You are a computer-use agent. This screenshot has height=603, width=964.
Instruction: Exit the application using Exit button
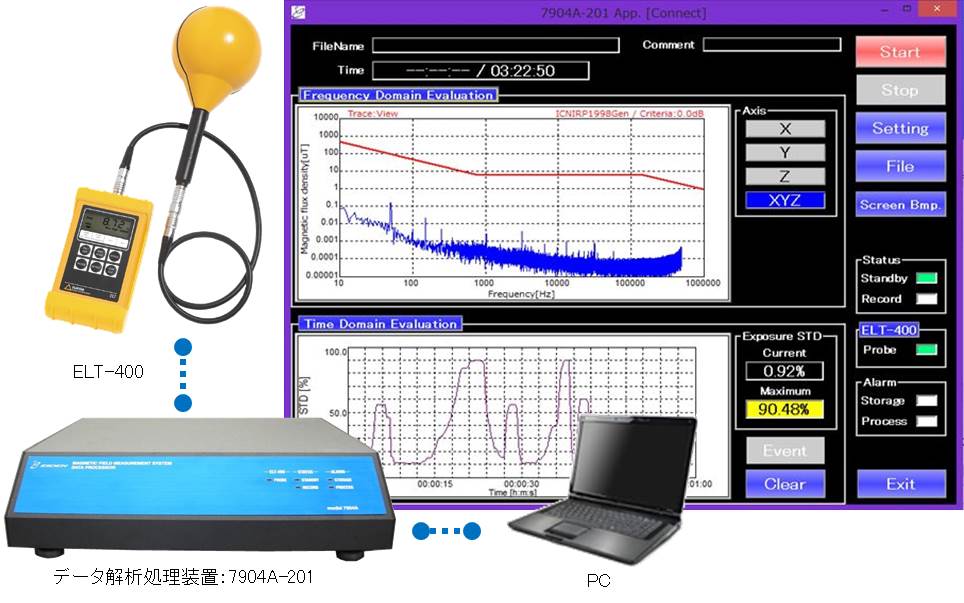coord(900,484)
